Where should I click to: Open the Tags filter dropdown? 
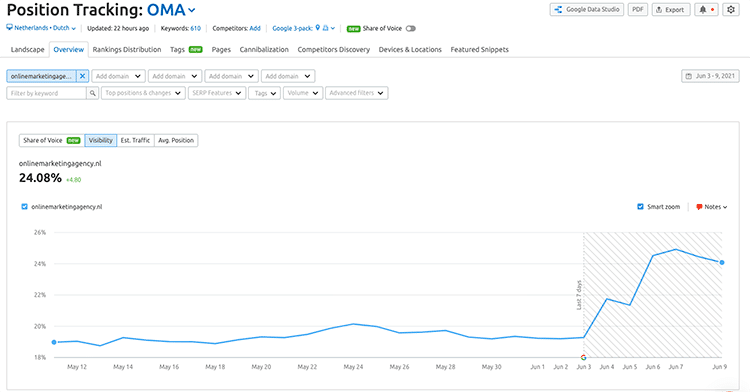pyautogui.click(x=265, y=93)
